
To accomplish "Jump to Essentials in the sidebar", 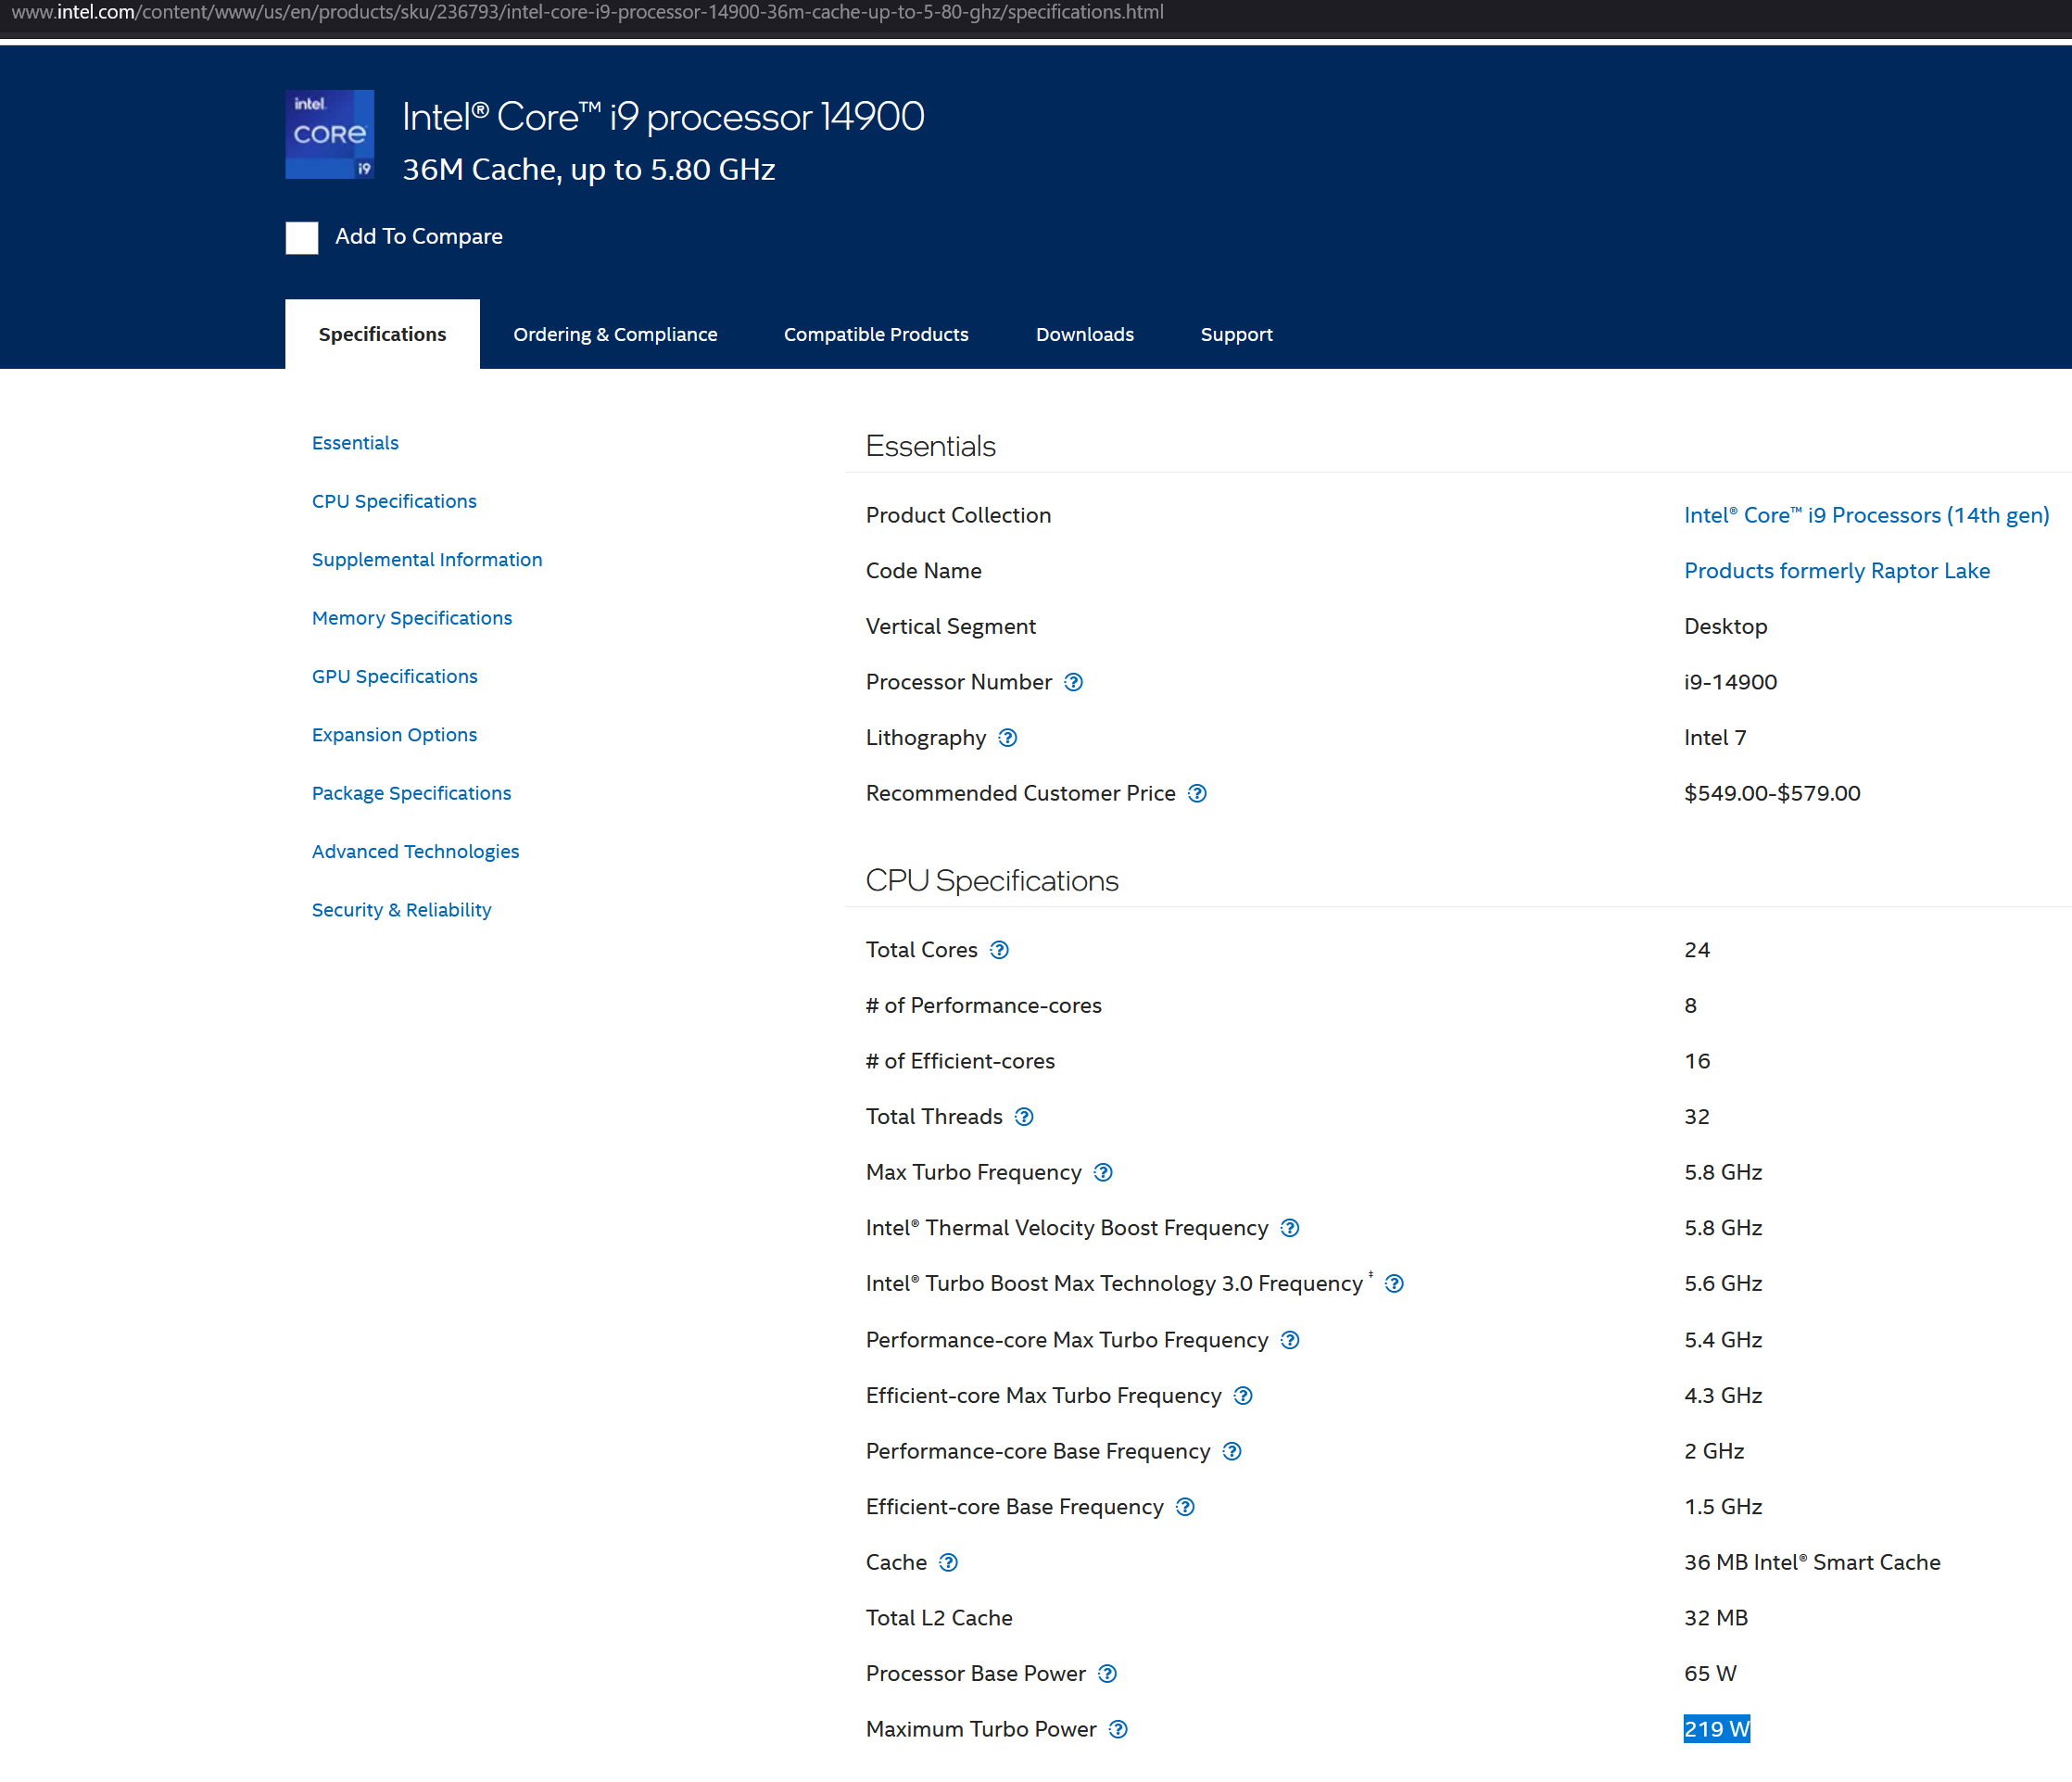I will 355,443.
